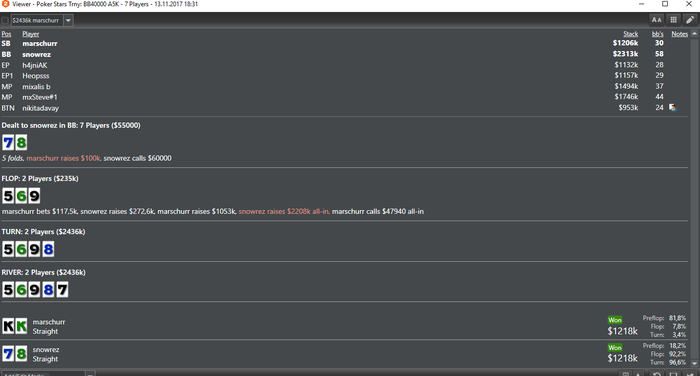Select player mxSteve#1 in the list
This screenshot has width=700, height=376.
[x=40, y=97]
